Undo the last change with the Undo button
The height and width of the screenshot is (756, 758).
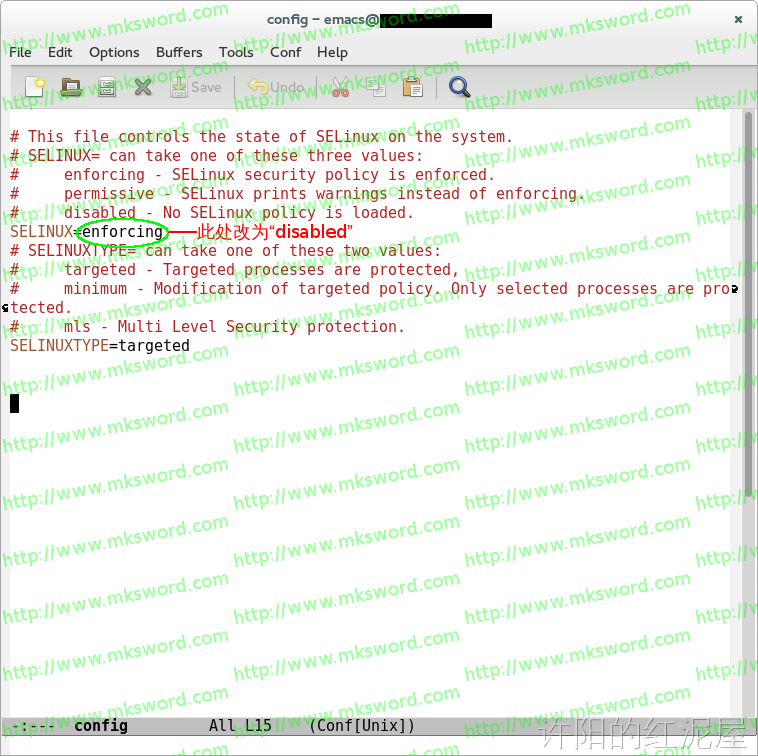(276, 87)
